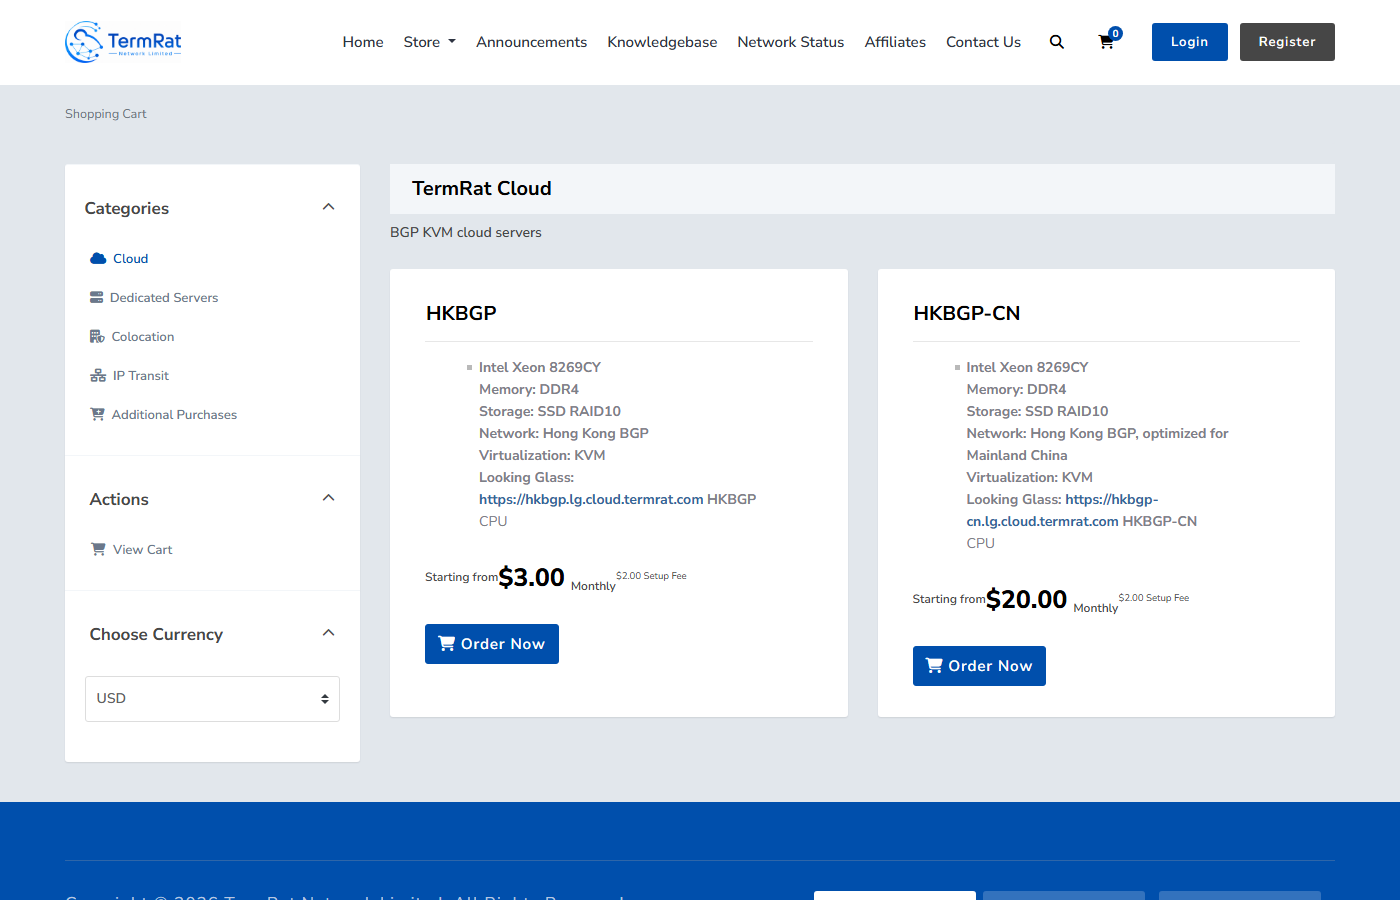This screenshot has height=900, width=1400.
Task: Click the View Cart icon
Action: click(x=98, y=549)
